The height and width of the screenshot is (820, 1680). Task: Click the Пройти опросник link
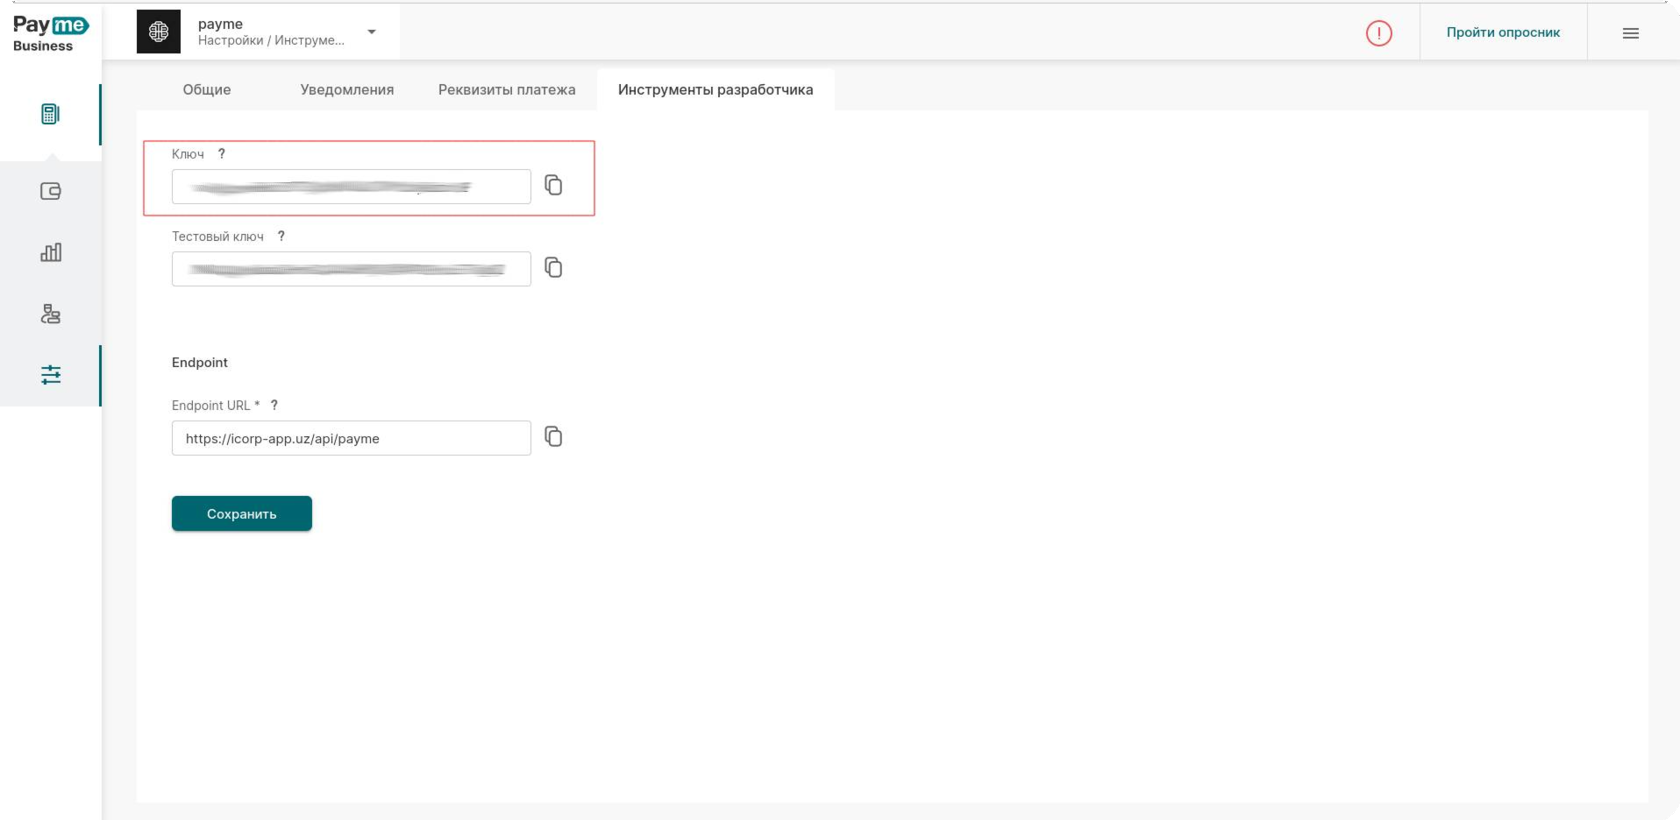(1502, 32)
